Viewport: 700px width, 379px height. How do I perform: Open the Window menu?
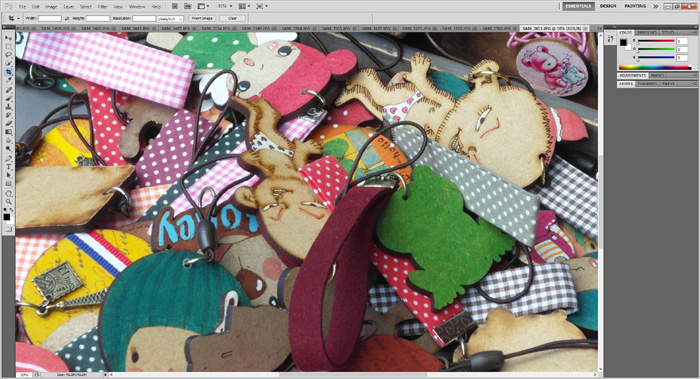pos(137,7)
